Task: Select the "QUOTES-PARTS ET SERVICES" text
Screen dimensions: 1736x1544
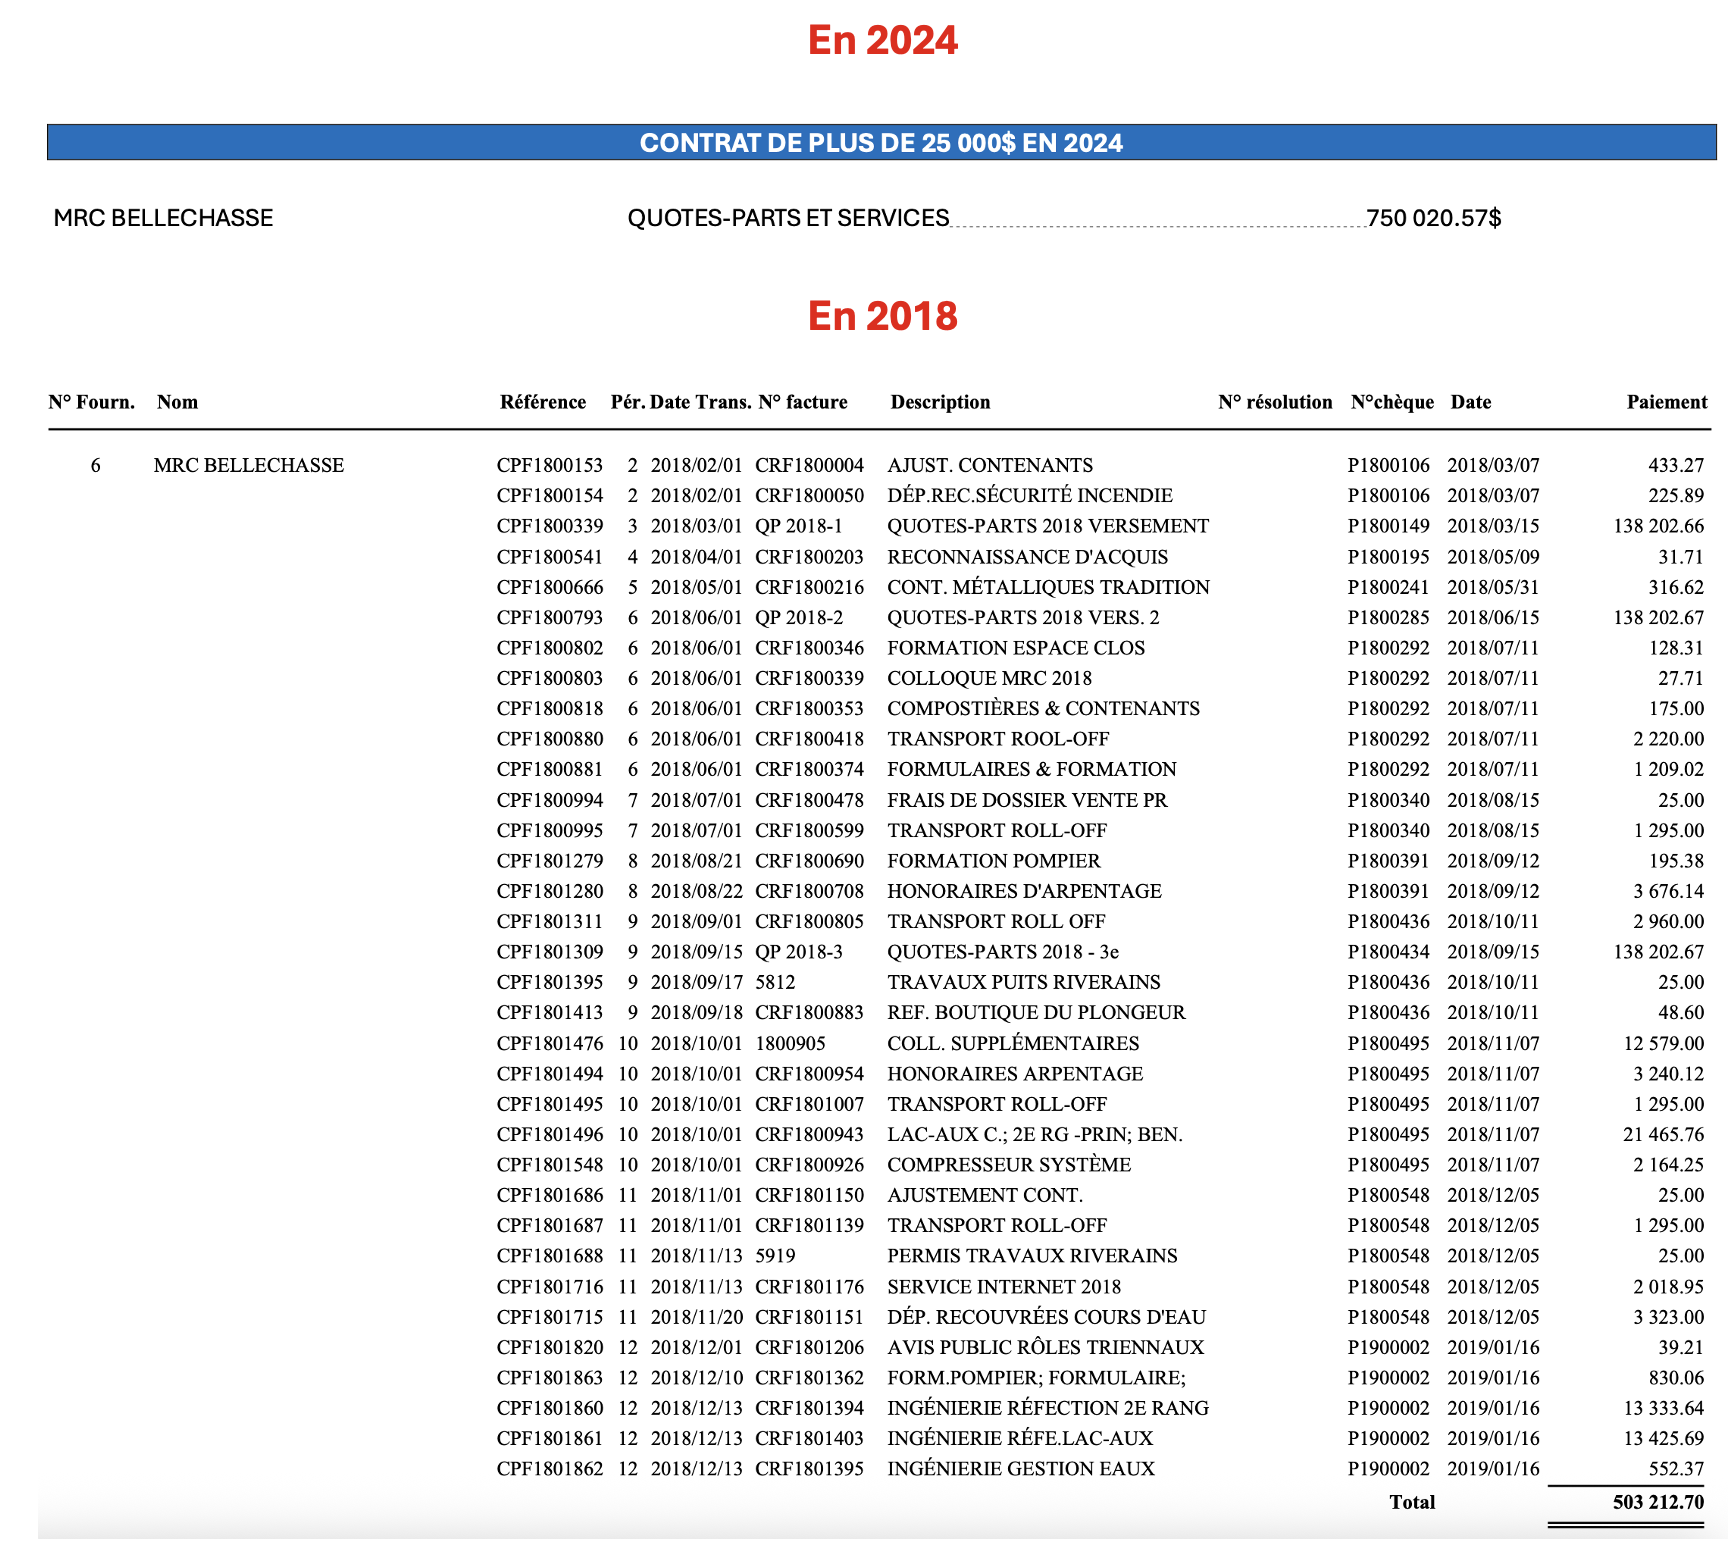Action: pos(788,218)
